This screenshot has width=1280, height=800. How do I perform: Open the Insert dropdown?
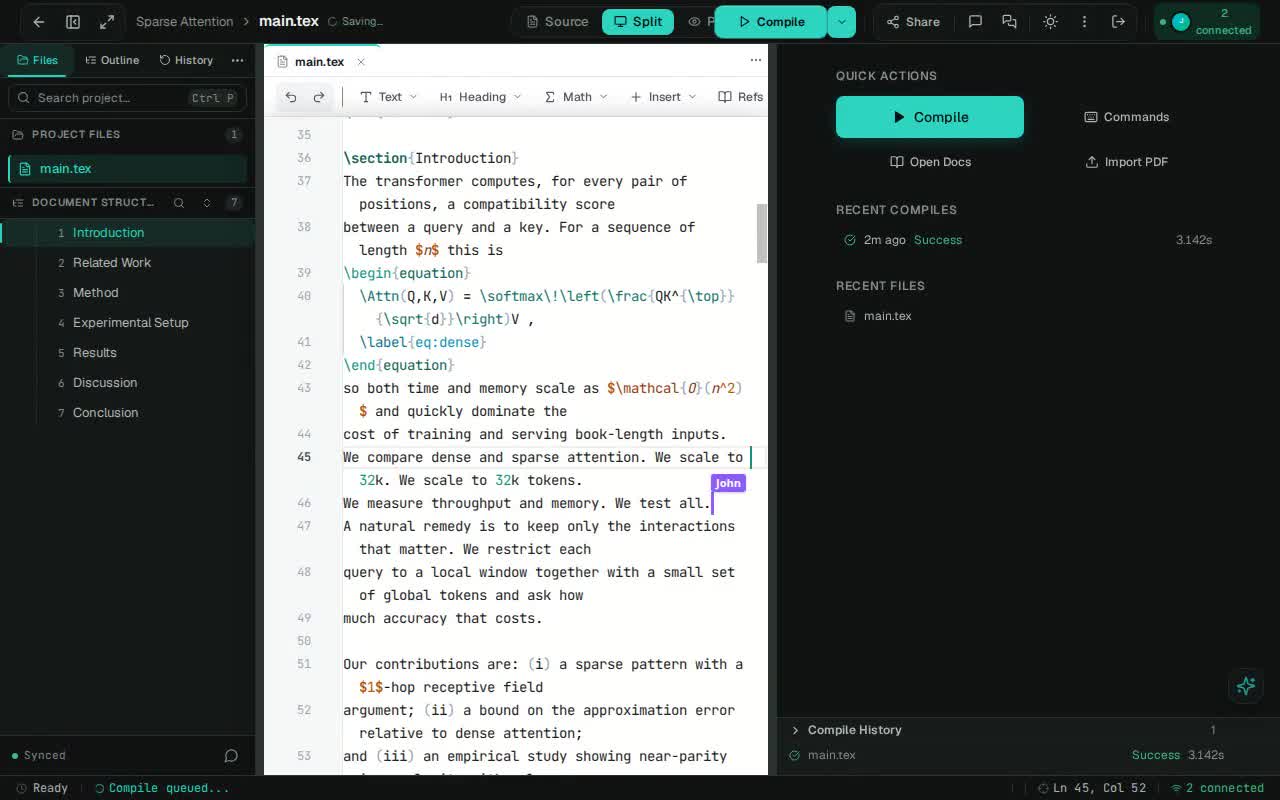663,97
